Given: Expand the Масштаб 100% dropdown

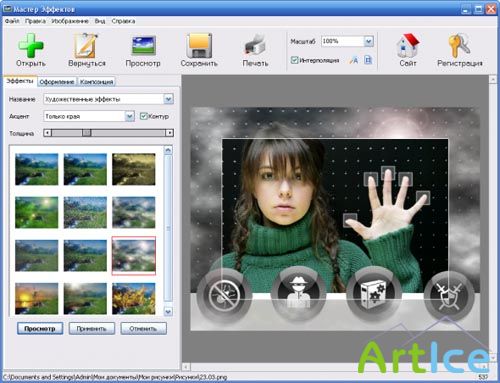Looking at the screenshot, I should [x=368, y=41].
